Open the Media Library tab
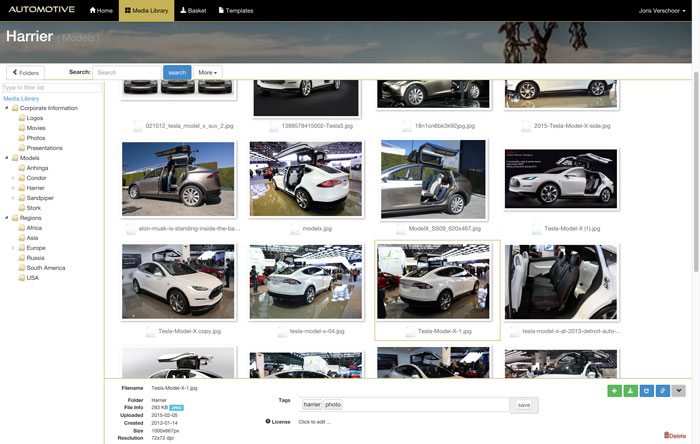700x444 pixels. coord(146,10)
